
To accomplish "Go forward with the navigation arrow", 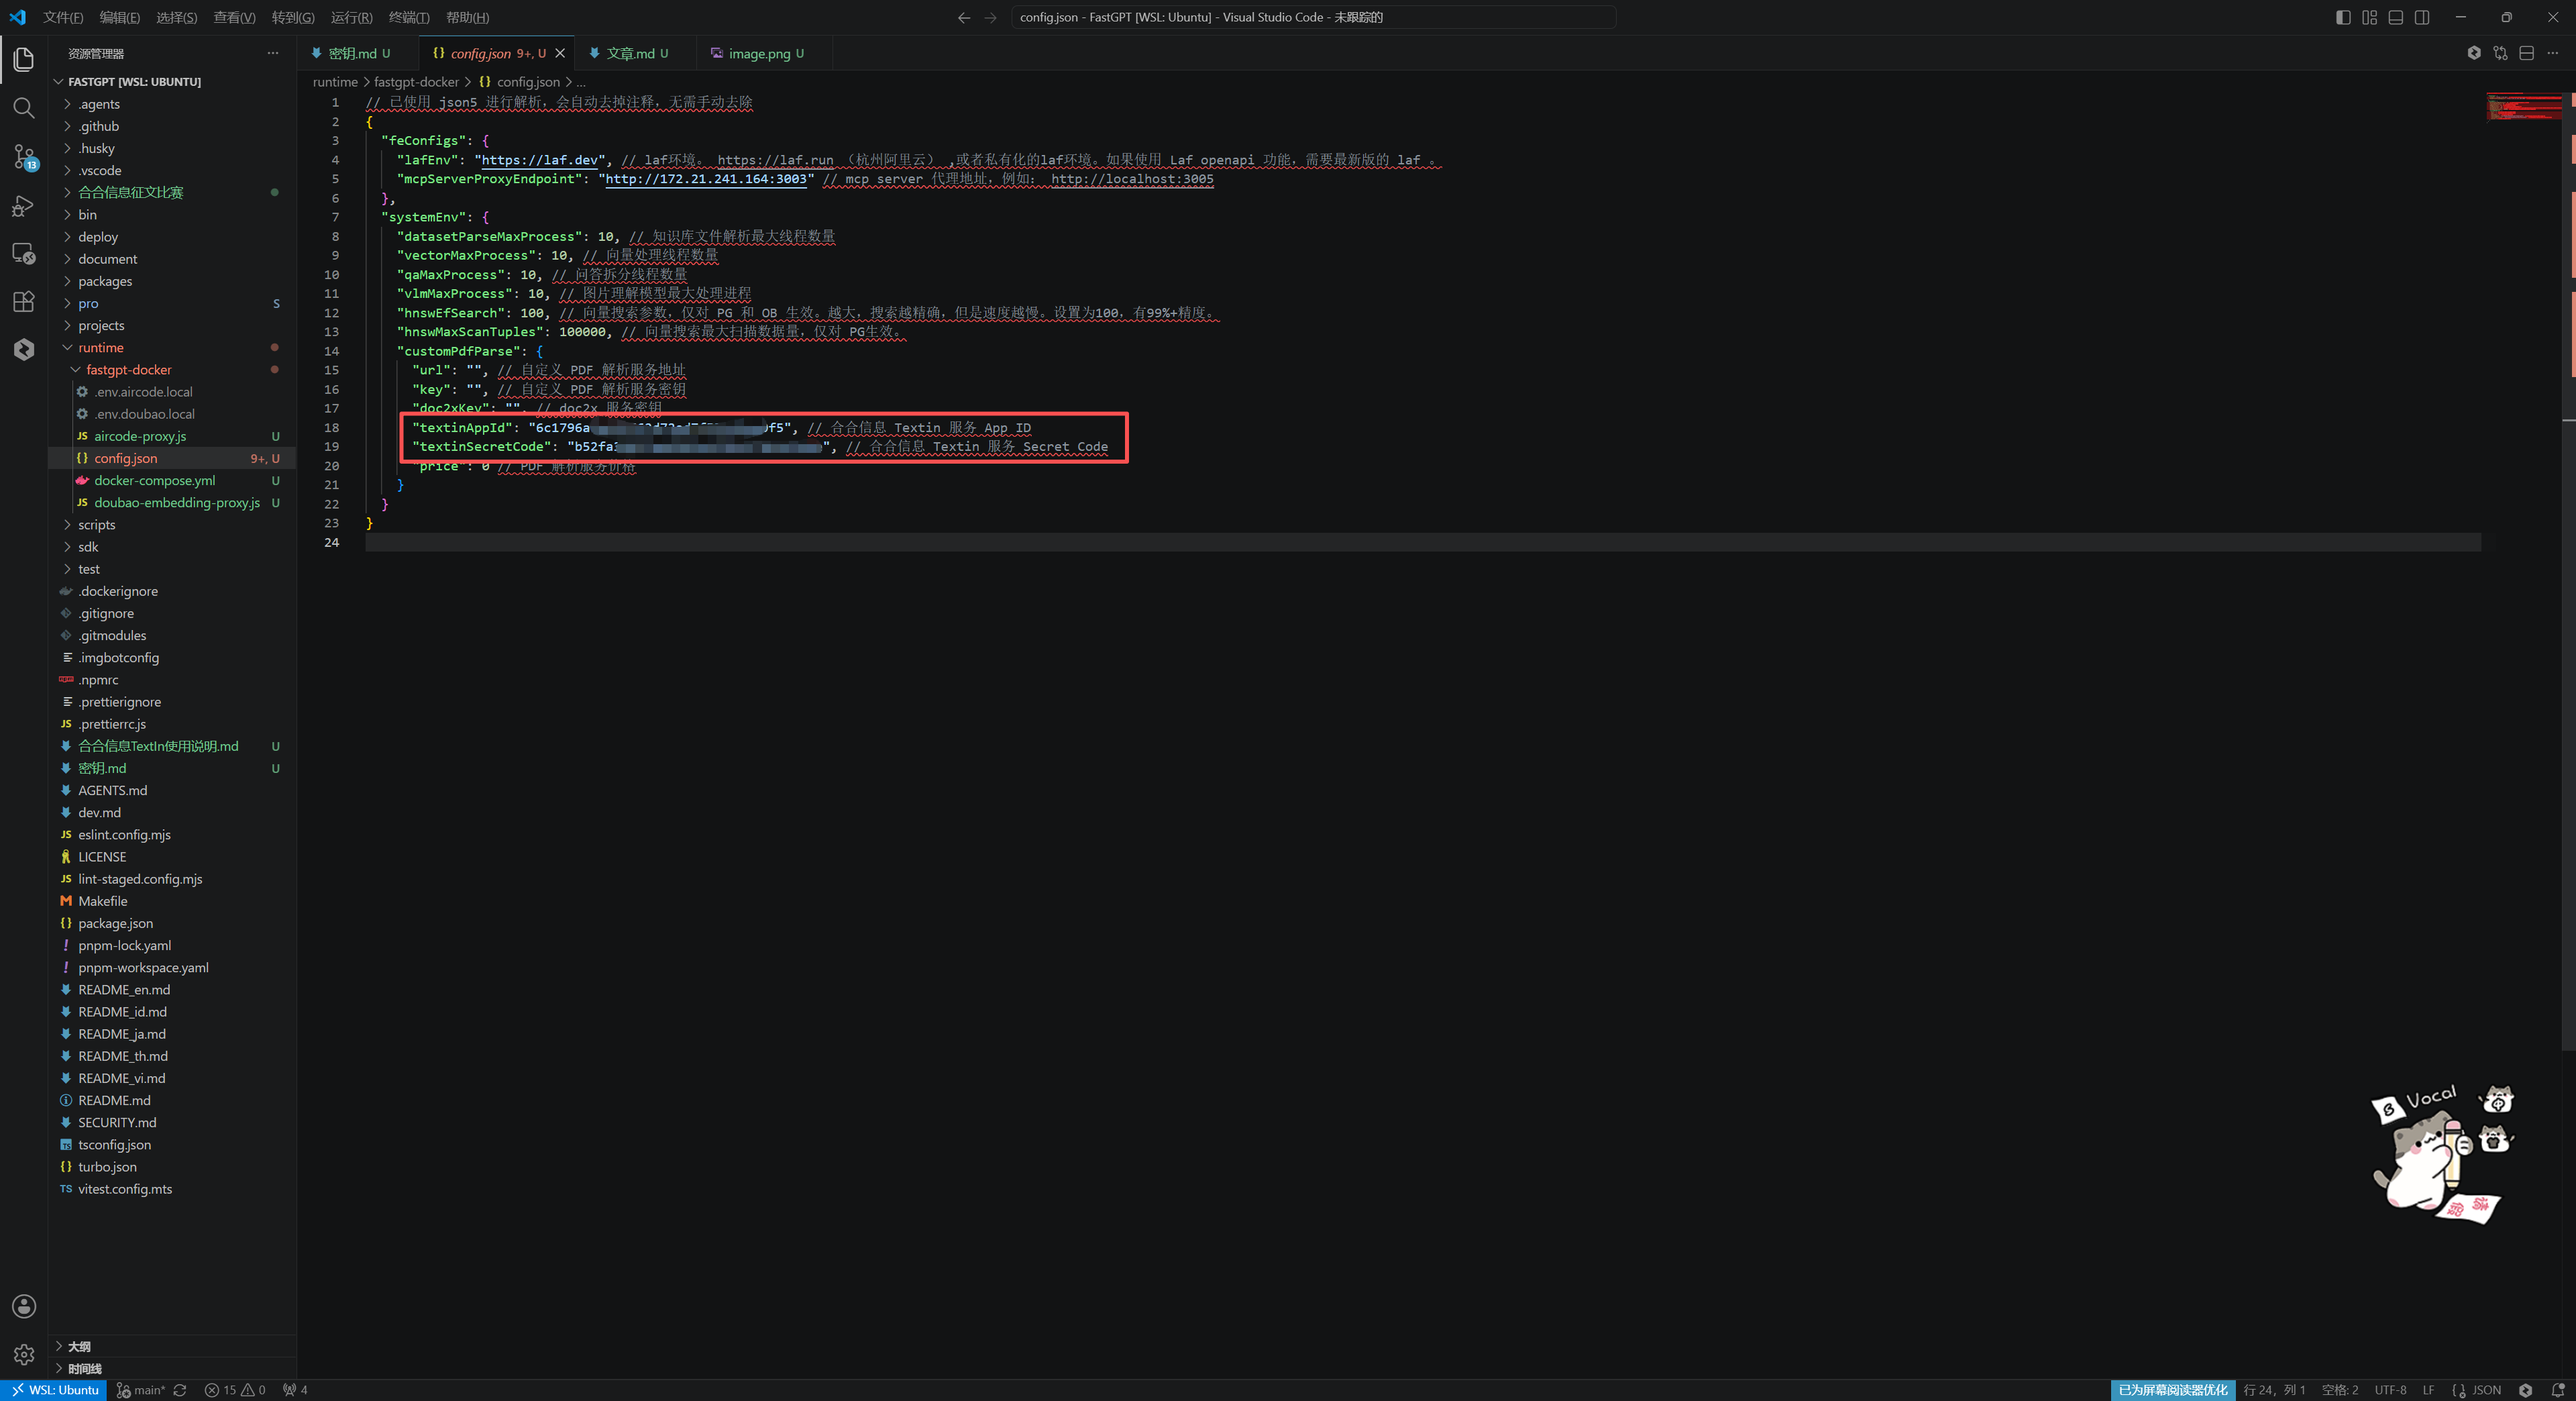I will (990, 17).
